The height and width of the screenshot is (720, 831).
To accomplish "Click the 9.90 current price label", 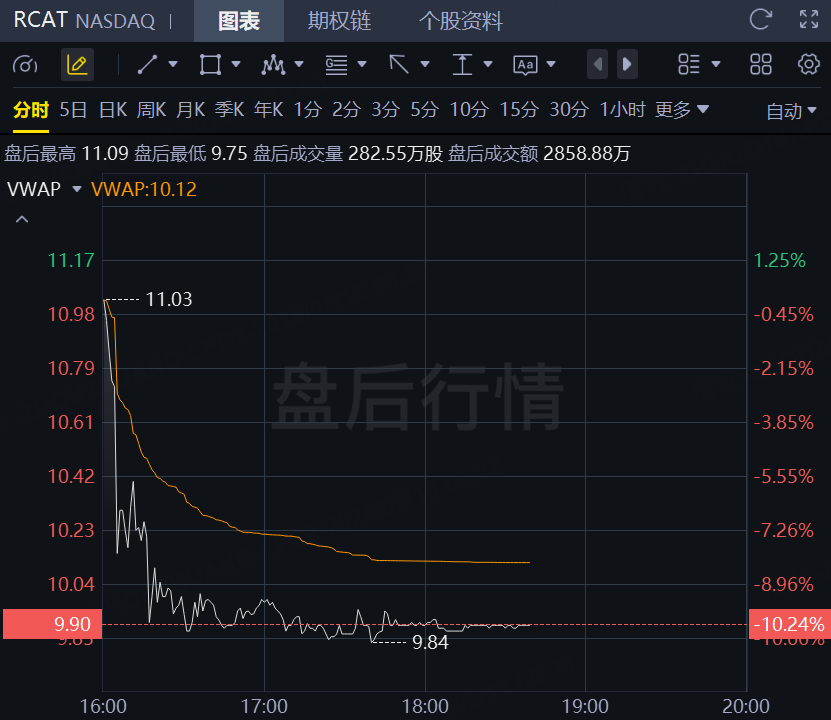I will (x=52, y=624).
